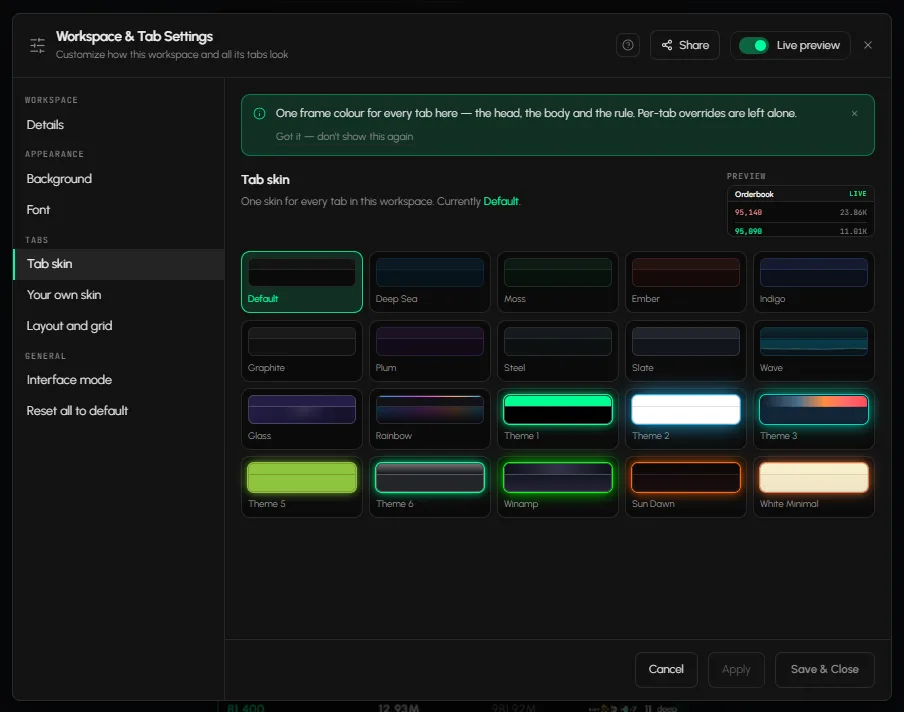Select the Tab skin sidebar item
904x712 pixels.
(x=119, y=264)
